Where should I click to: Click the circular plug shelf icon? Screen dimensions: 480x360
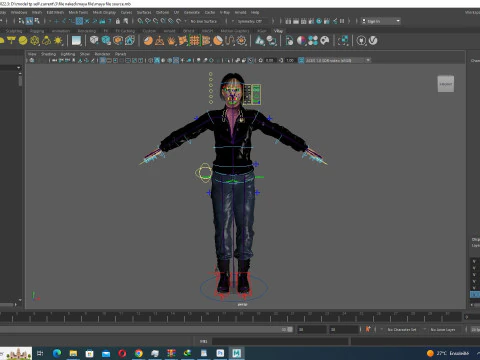point(361,41)
